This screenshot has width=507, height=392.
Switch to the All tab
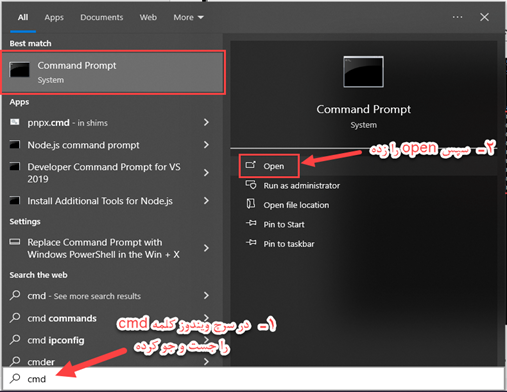click(23, 17)
